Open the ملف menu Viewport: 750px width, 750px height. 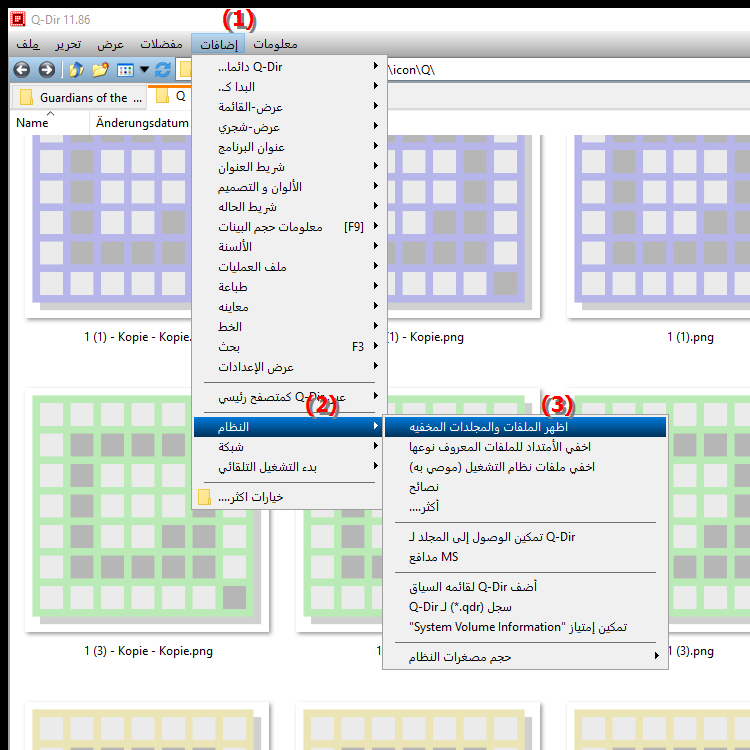(x=28, y=44)
